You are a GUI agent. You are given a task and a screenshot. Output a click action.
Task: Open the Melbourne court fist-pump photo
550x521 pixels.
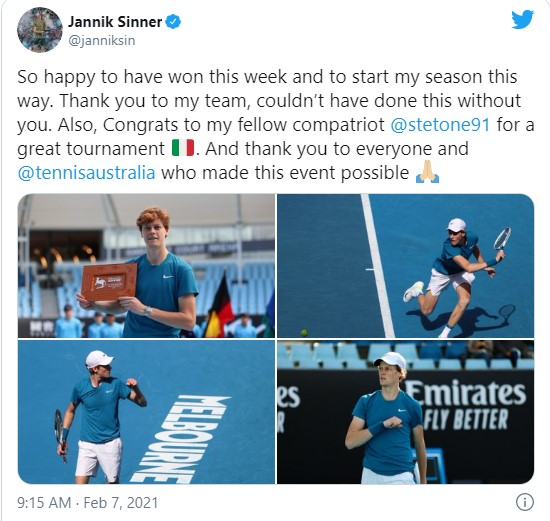click(147, 412)
